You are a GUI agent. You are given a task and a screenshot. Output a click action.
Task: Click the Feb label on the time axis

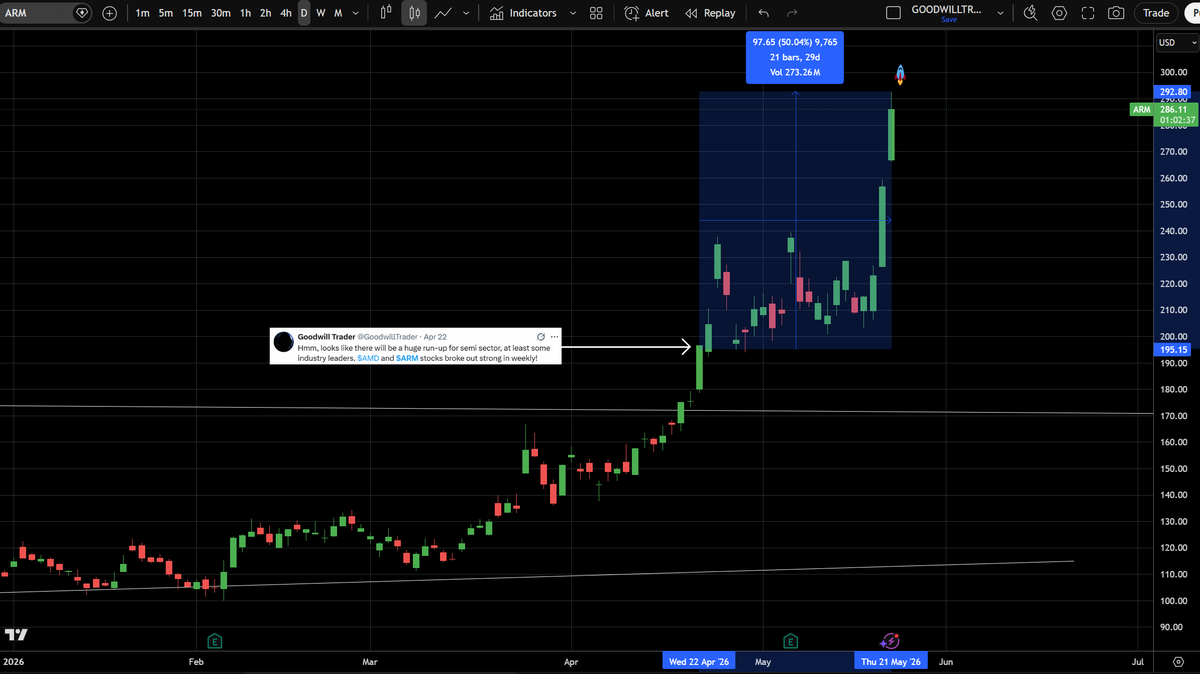tap(196, 662)
